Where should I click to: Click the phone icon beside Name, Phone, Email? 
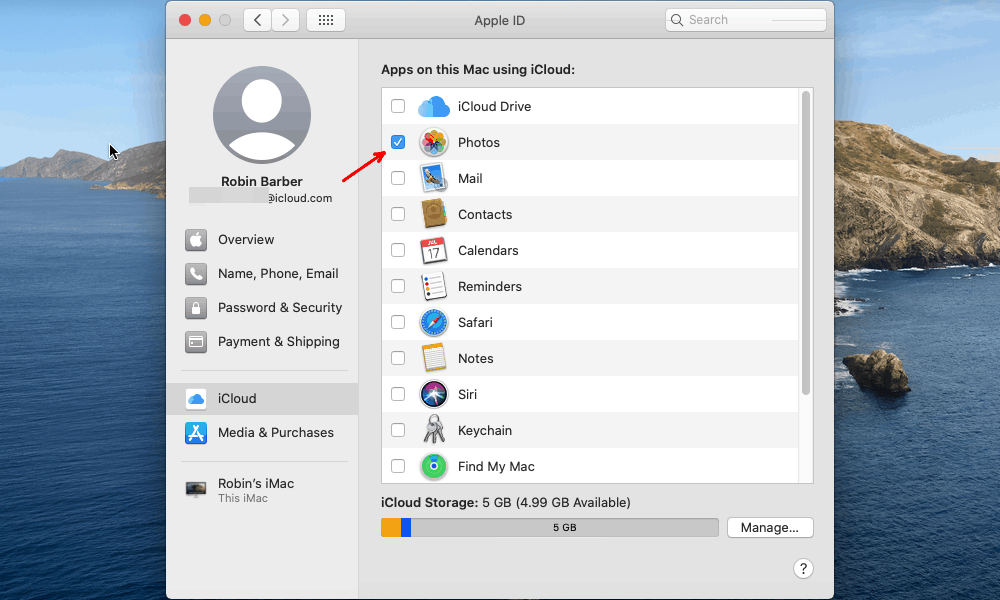(196, 274)
